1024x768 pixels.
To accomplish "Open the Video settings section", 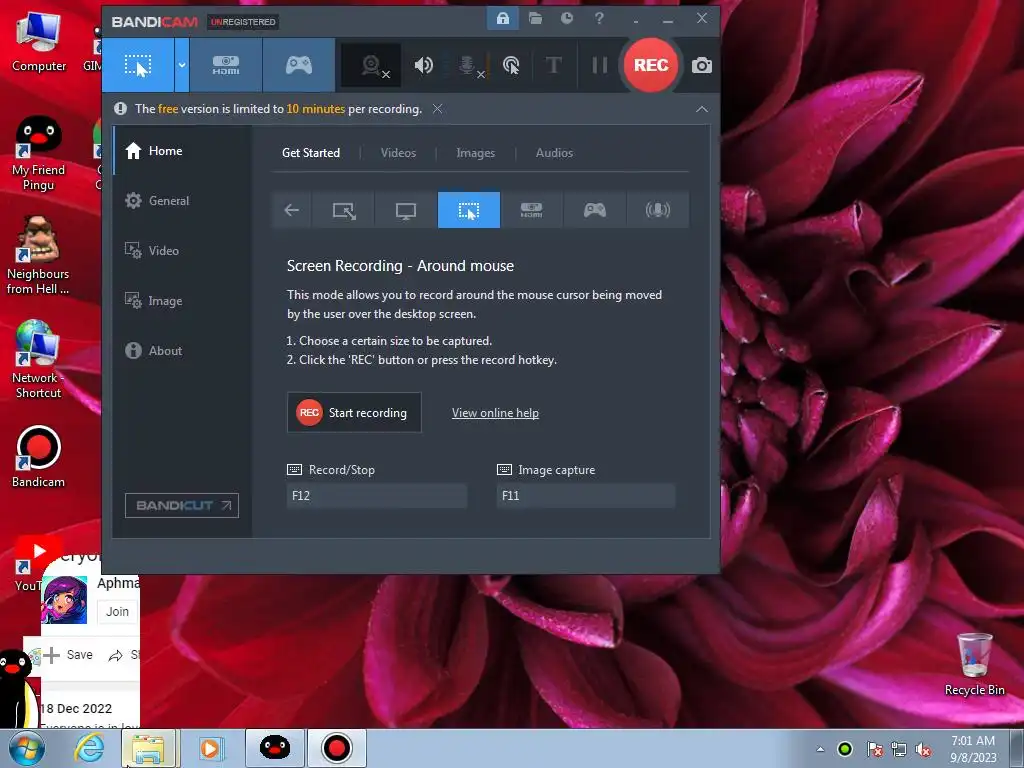I will click(152, 251).
